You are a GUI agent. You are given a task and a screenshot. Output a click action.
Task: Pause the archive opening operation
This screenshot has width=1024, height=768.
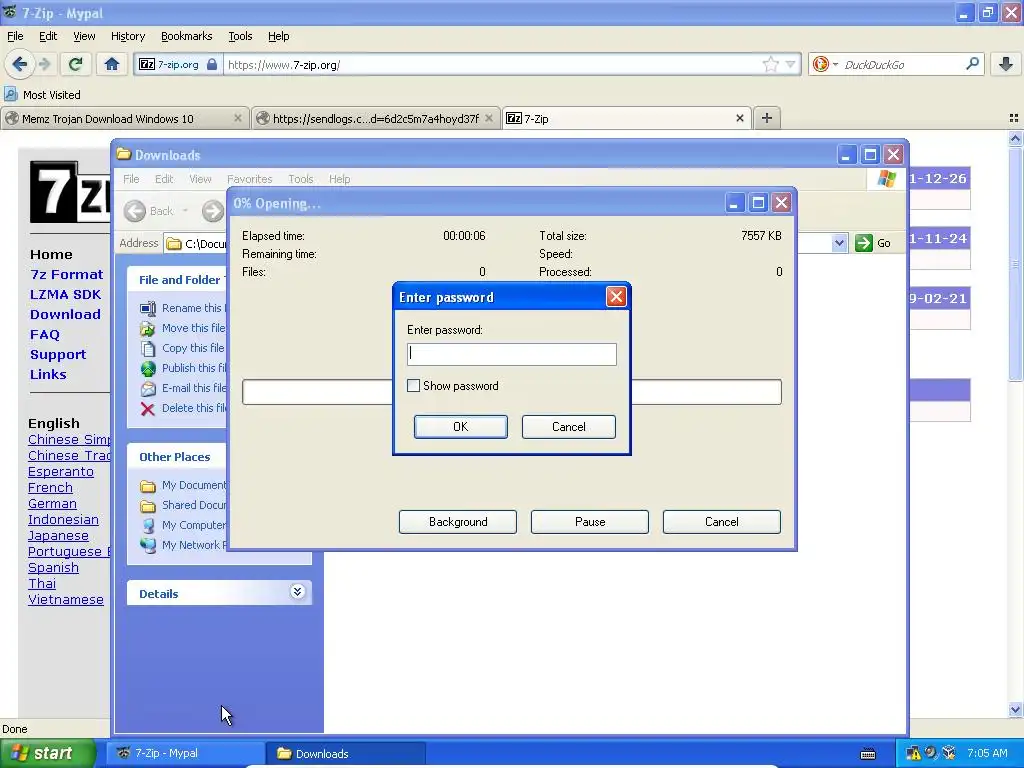(590, 522)
